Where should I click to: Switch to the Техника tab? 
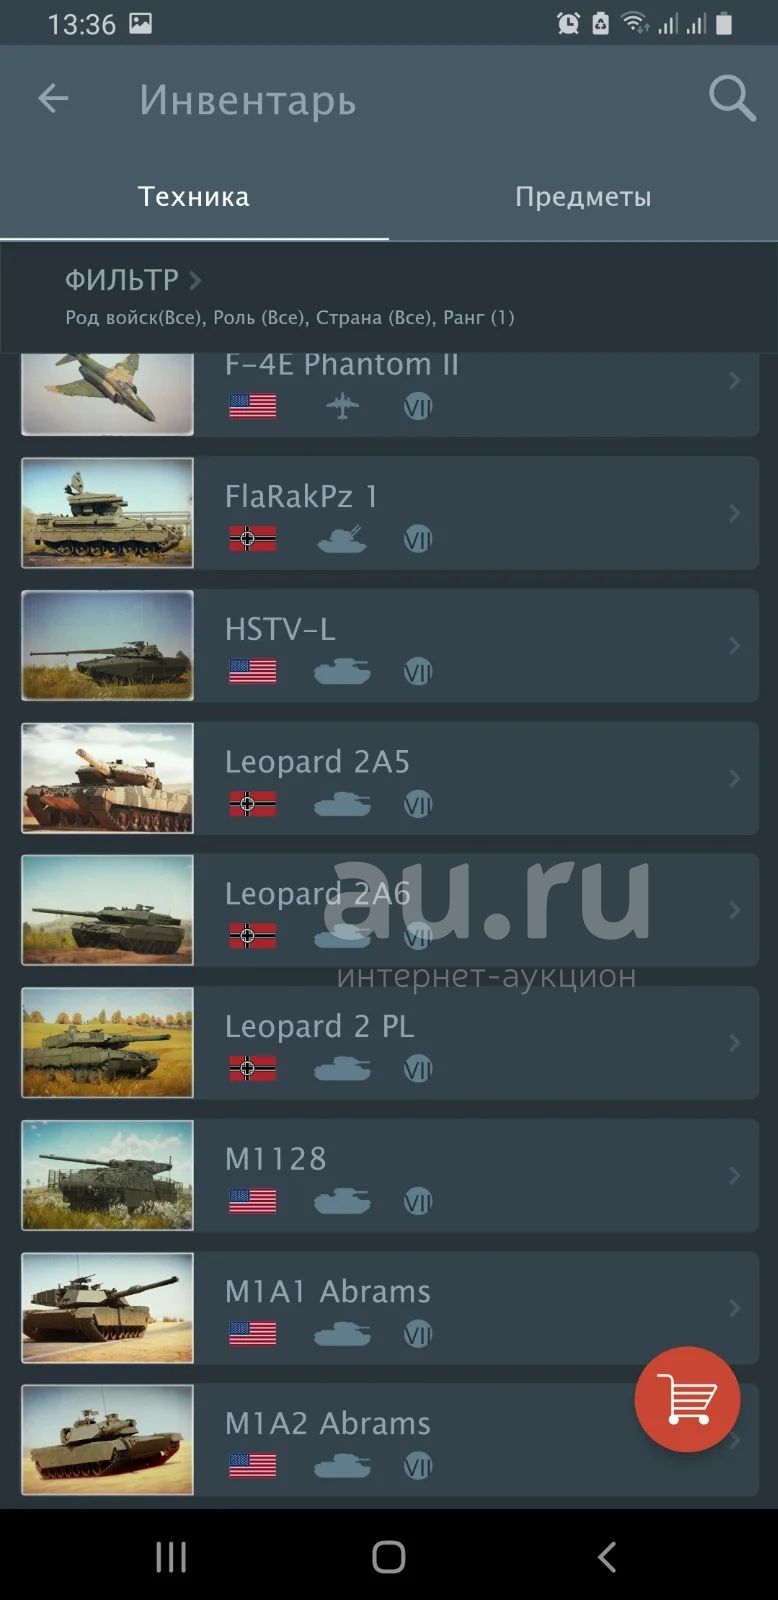194,196
